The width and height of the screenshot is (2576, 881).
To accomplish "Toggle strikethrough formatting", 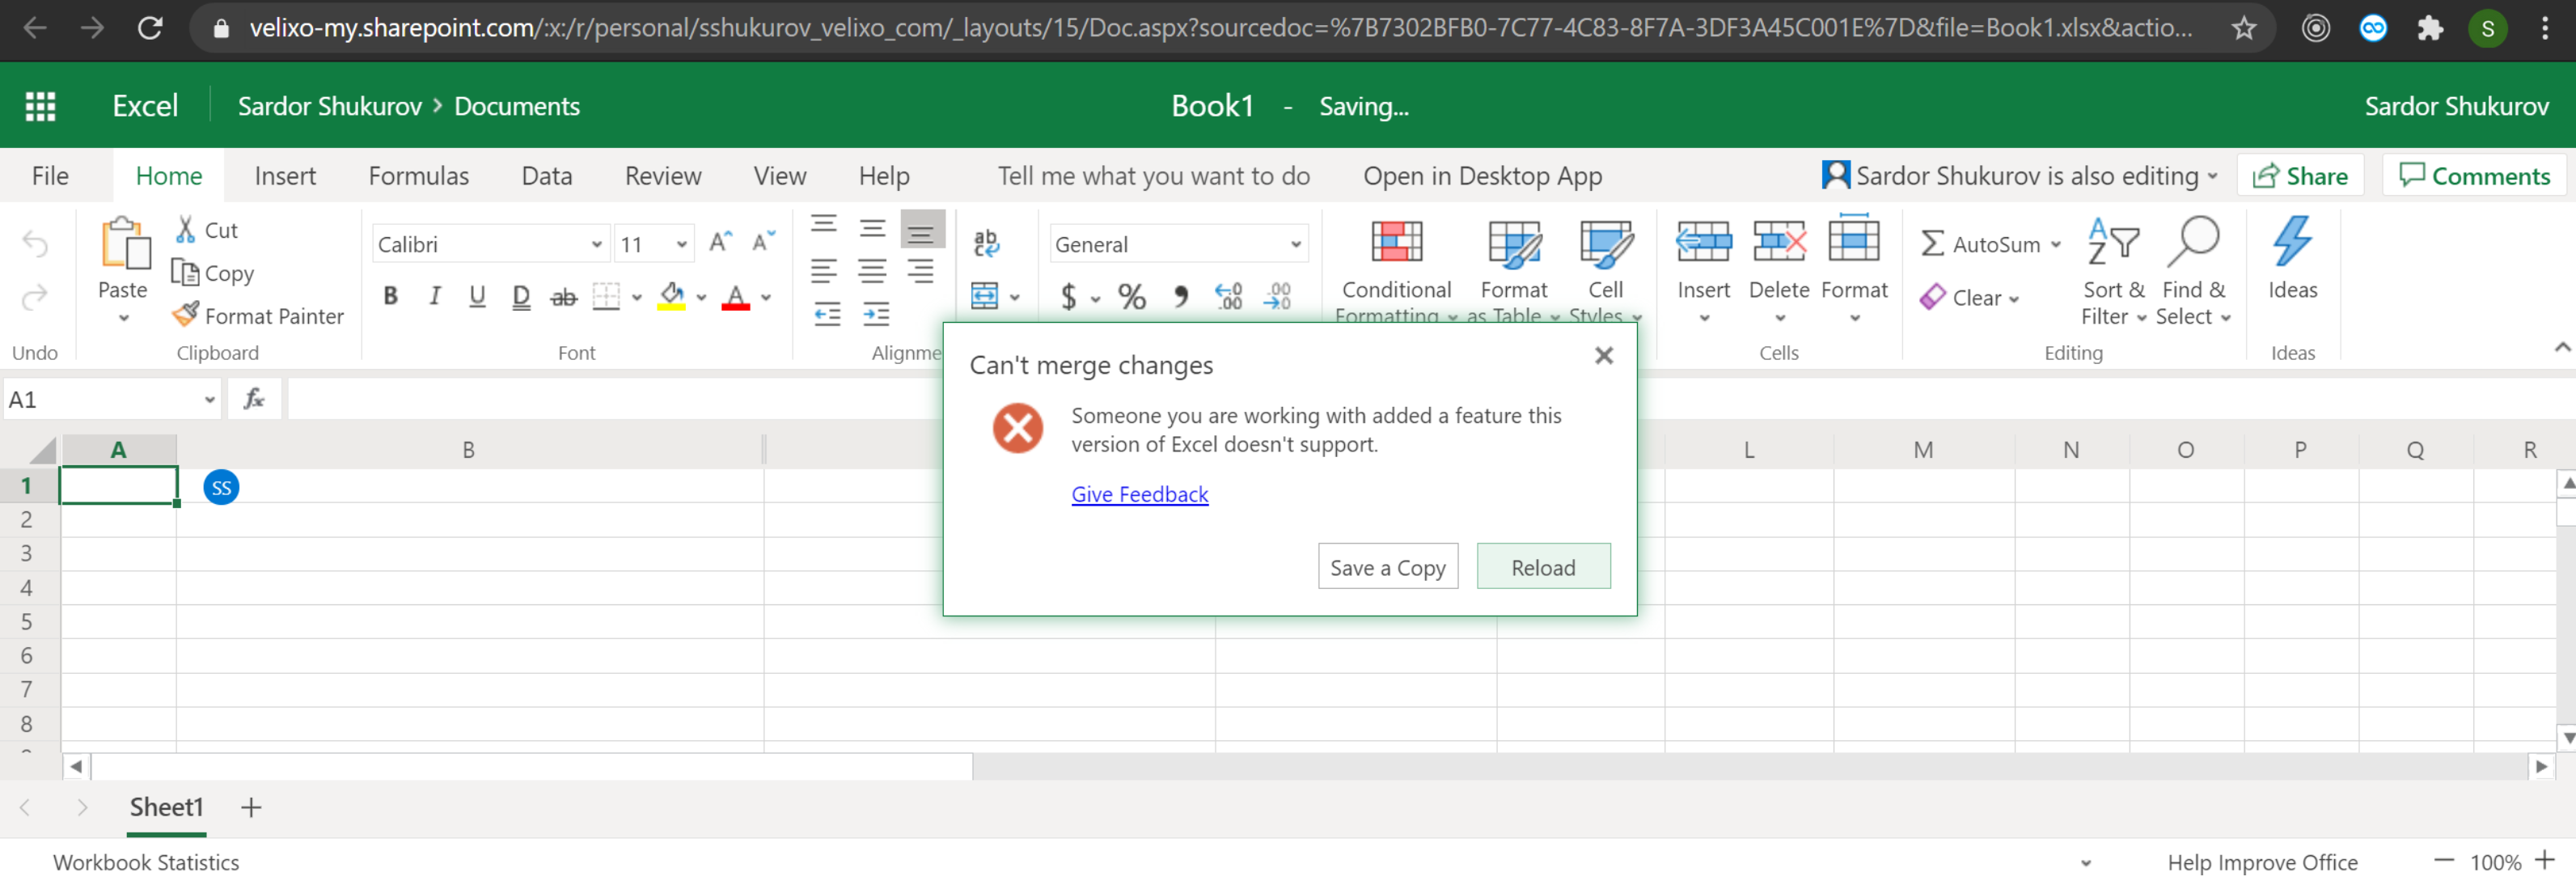I will [564, 296].
